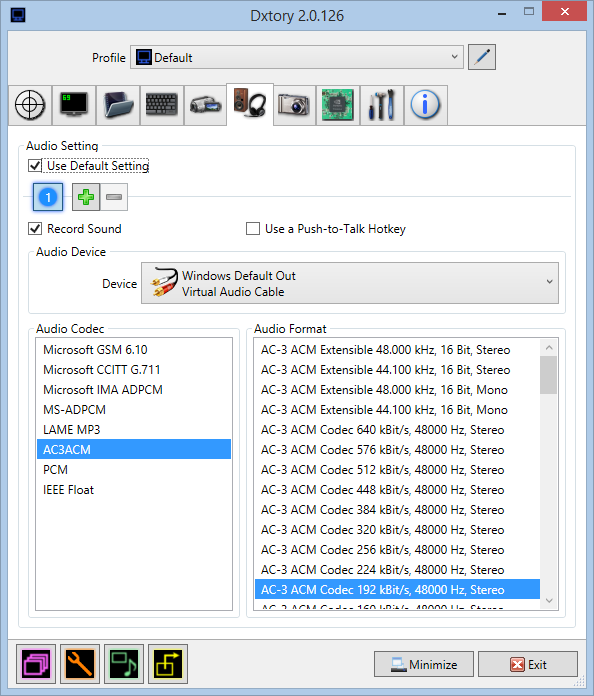Choose Extensible 48.000 kHz 16 Bit Mono

point(397,390)
